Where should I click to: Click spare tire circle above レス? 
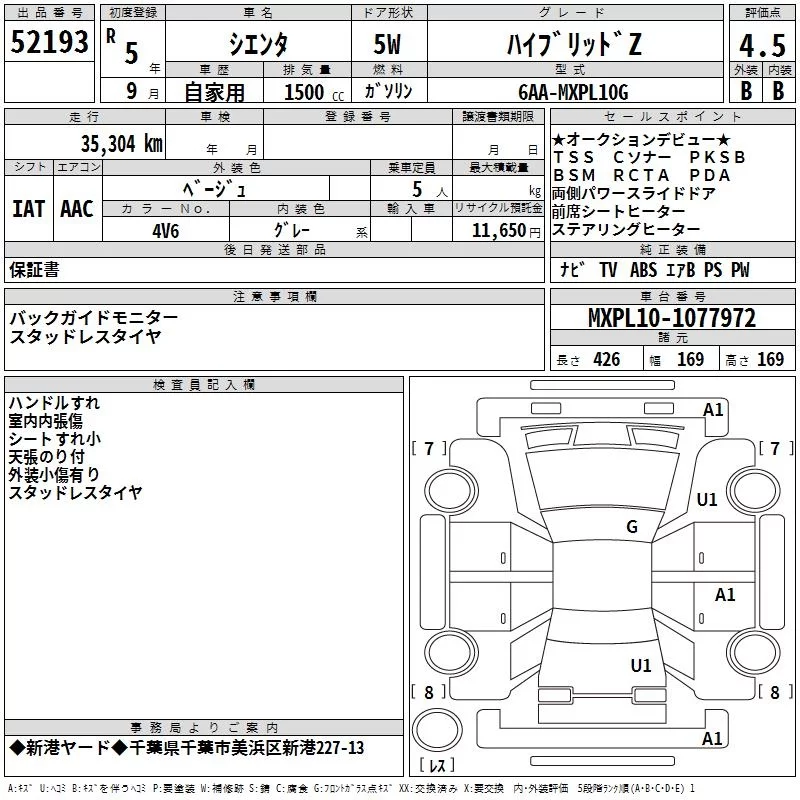pyautogui.click(x=437, y=729)
